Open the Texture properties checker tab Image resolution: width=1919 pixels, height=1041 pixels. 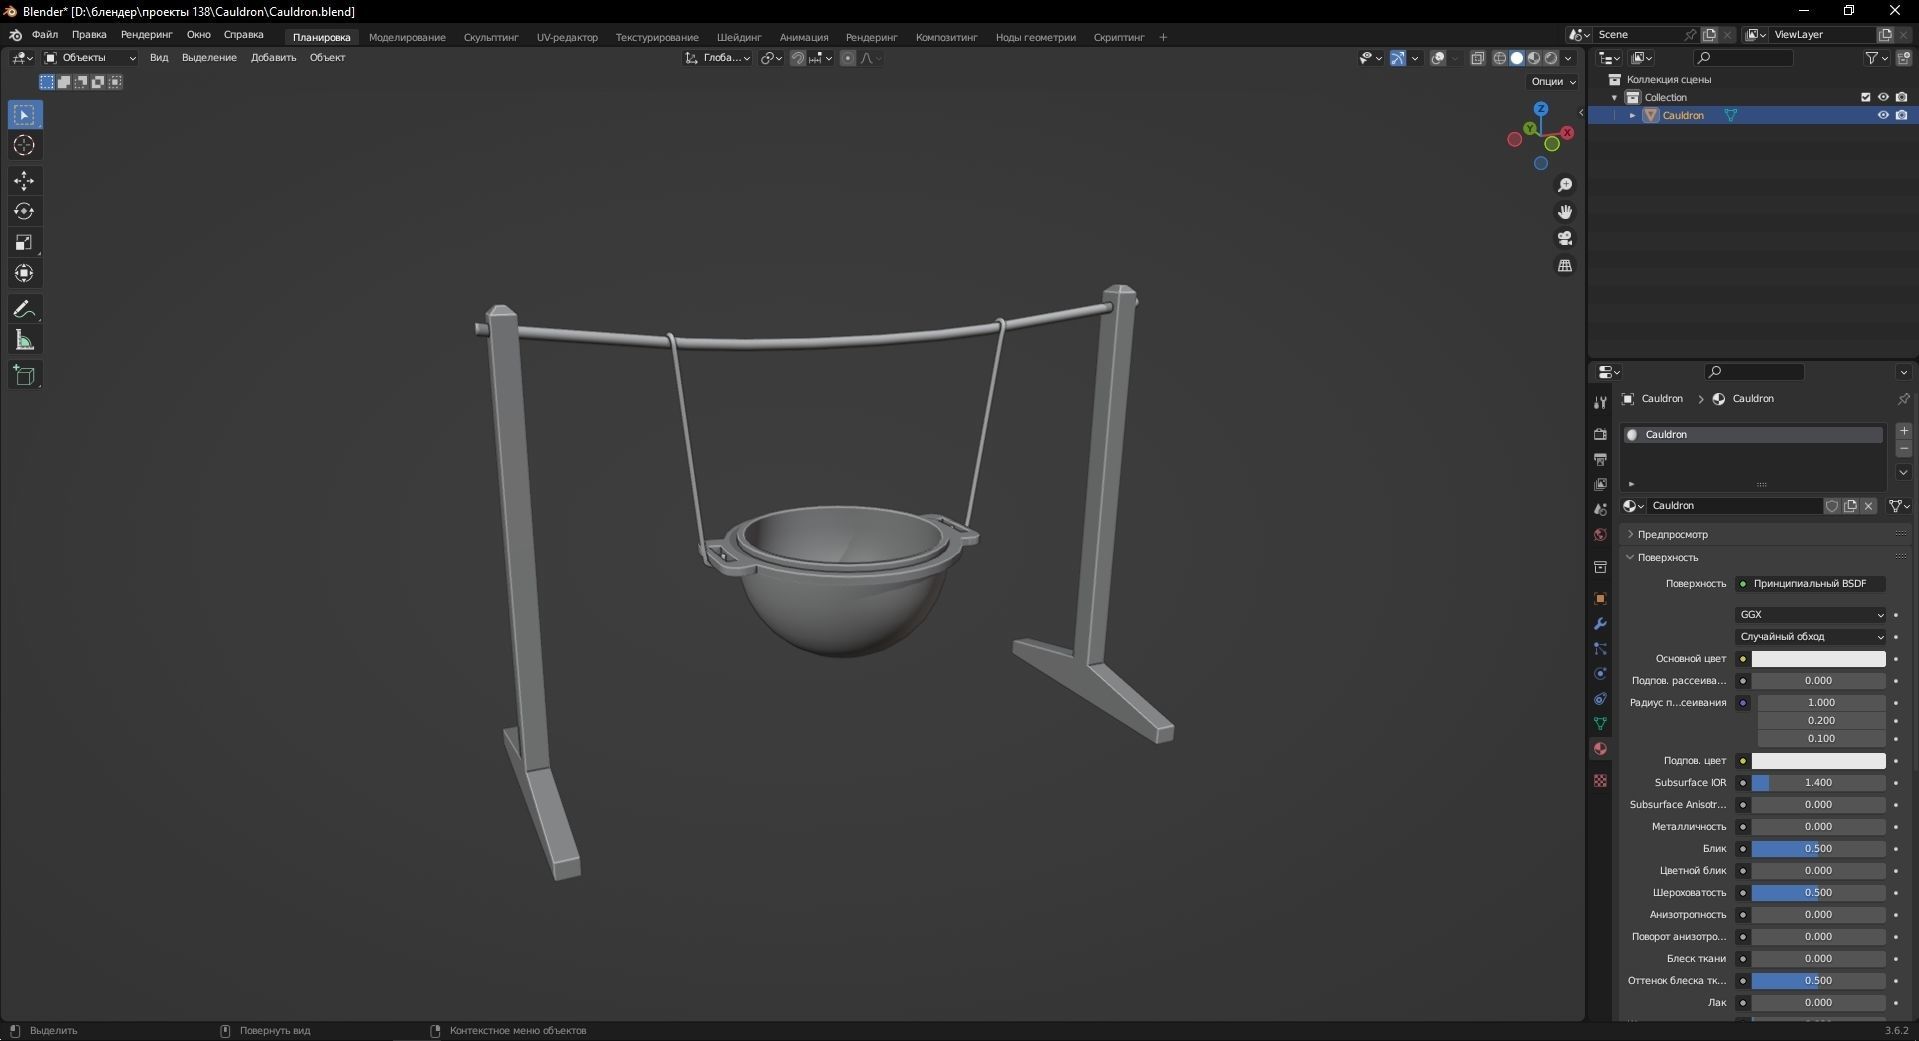[x=1600, y=780]
